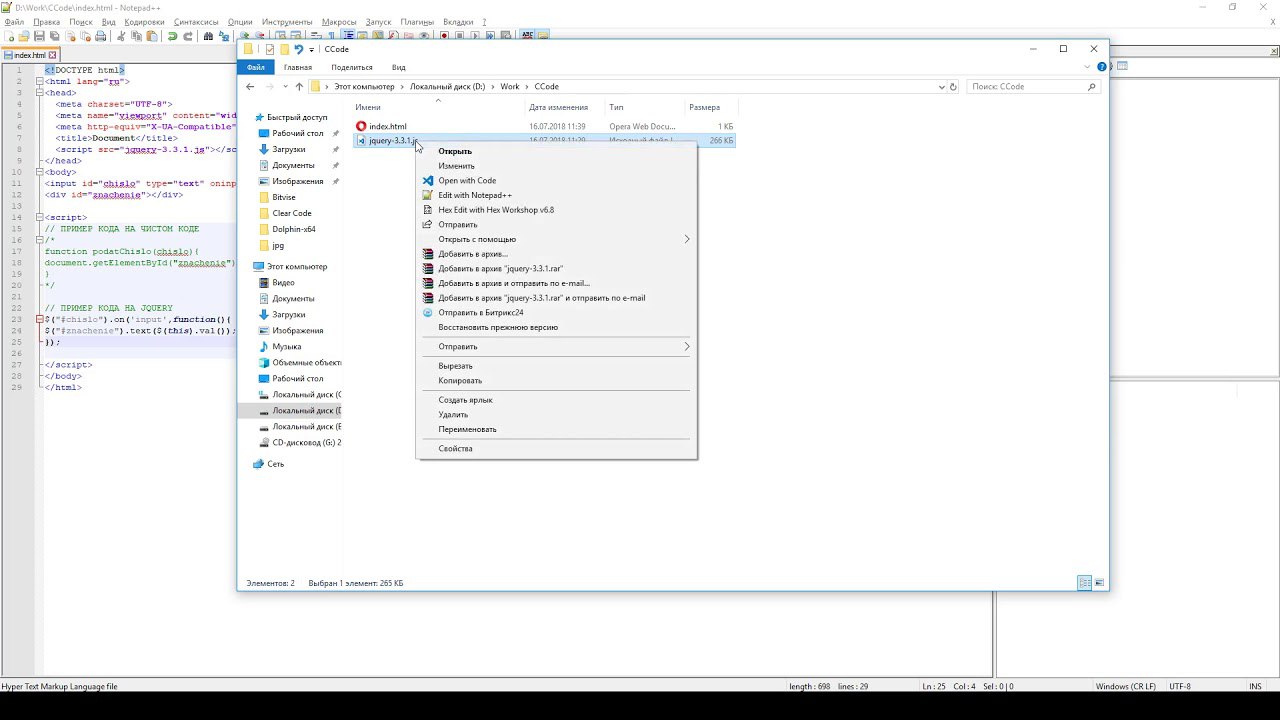Select Сеть in navigation pane
Image resolution: width=1280 pixels, height=720 pixels.
[275, 464]
